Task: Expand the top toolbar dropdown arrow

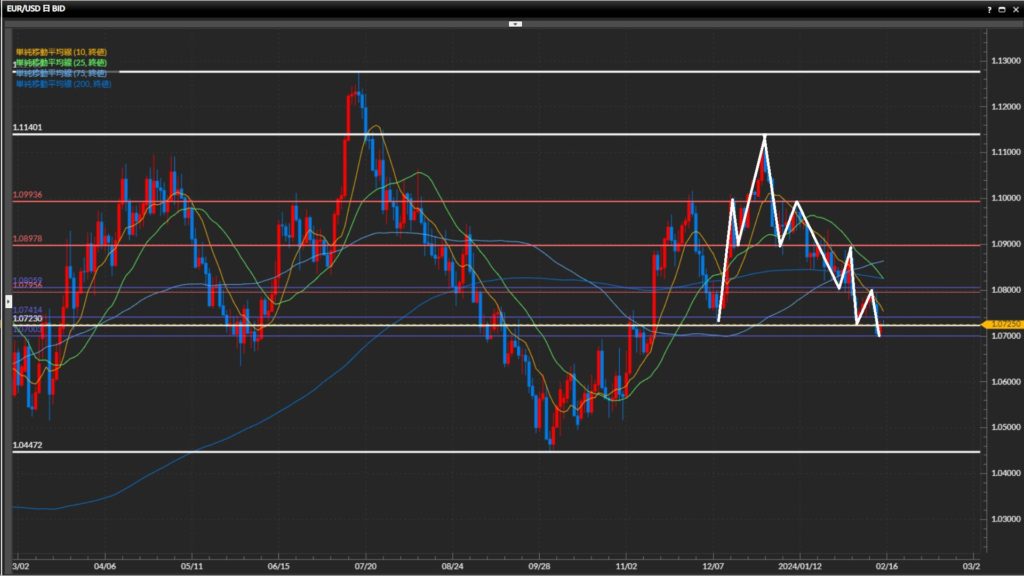Action: tap(515, 22)
